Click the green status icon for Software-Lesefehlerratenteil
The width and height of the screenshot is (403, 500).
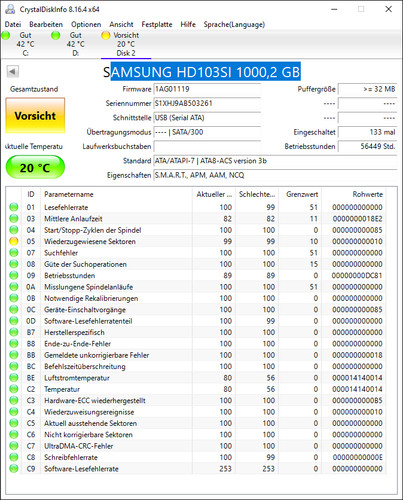point(14,321)
